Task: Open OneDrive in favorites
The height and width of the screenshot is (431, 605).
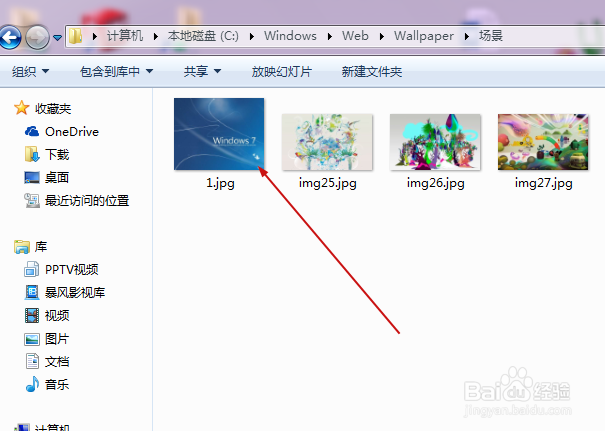Action: click(x=72, y=132)
